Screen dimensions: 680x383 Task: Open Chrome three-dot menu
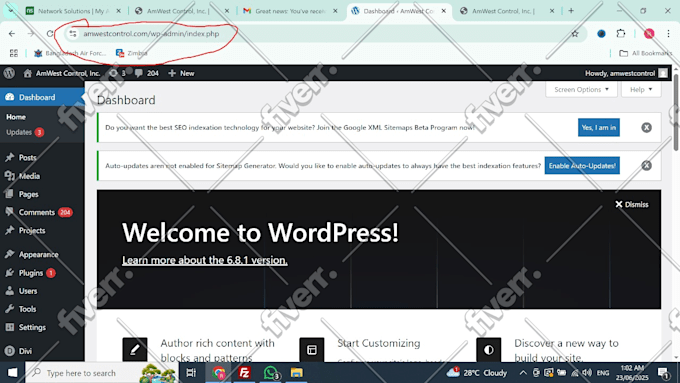668,33
